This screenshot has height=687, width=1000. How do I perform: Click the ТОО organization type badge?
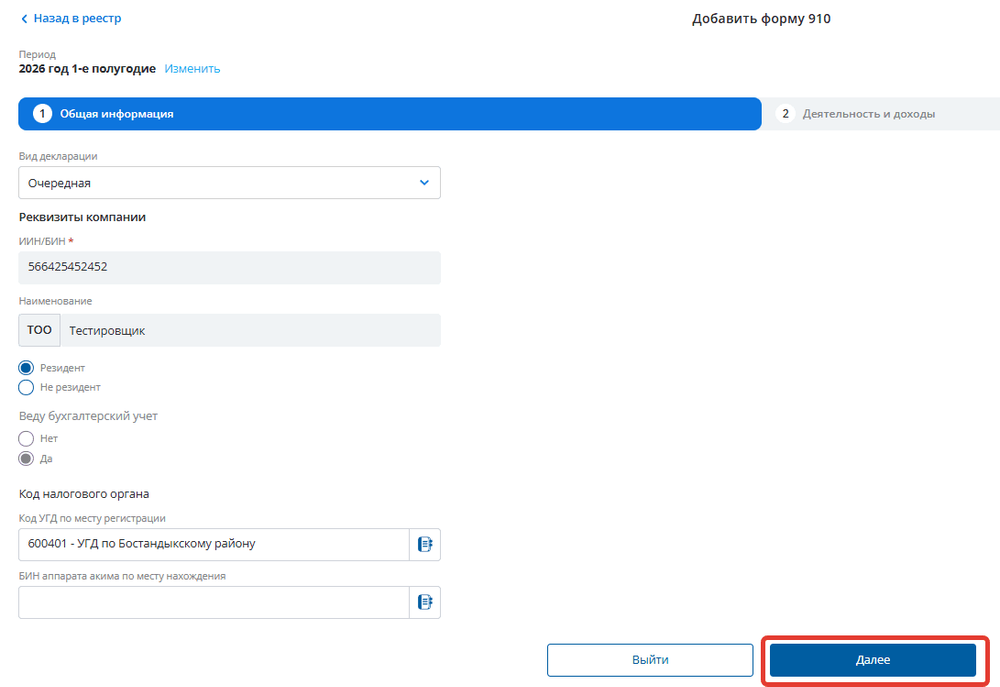point(40,330)
